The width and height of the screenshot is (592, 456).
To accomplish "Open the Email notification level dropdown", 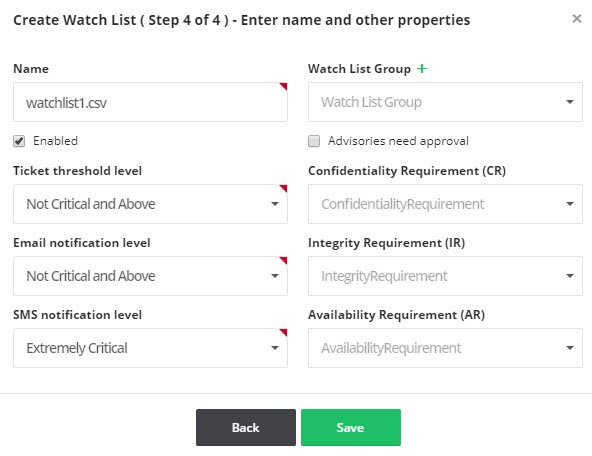I will (x=150, y=276).
